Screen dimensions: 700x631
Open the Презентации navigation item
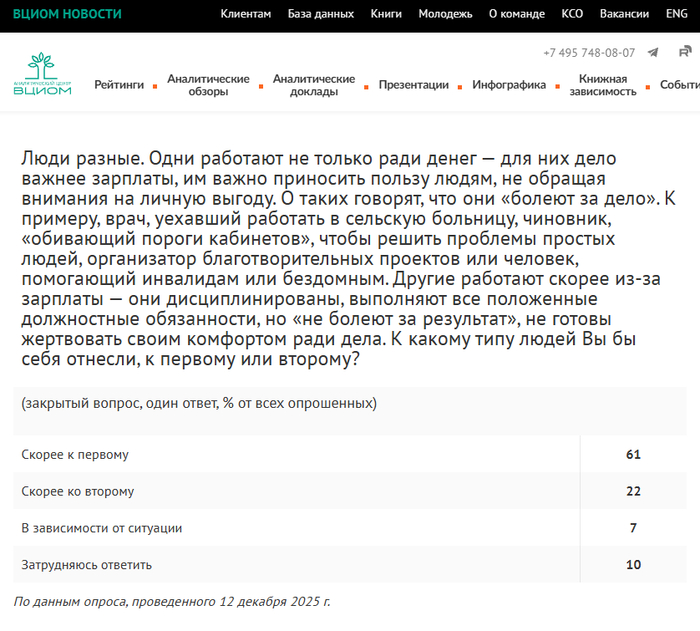point(413,85)
